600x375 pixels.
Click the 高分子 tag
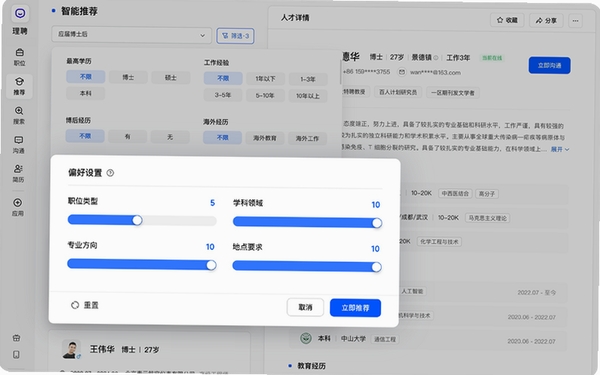[487, 194]
